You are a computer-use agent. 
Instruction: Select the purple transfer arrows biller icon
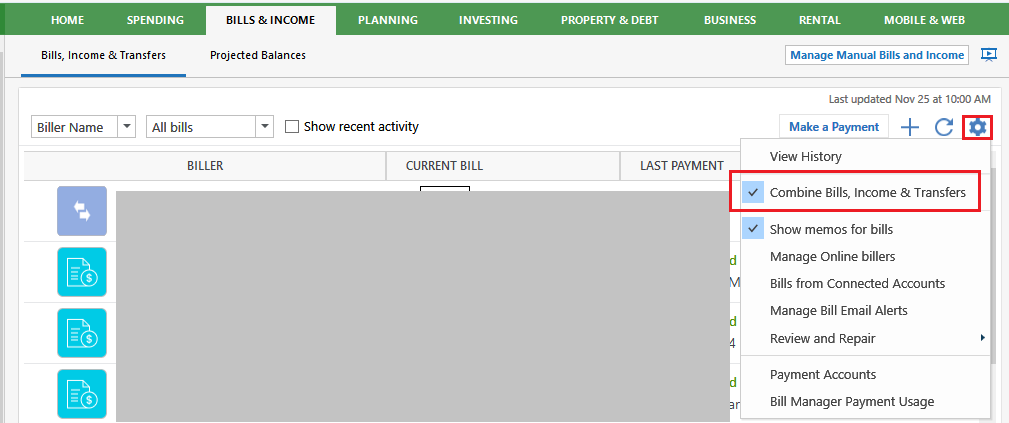point(82,211)
